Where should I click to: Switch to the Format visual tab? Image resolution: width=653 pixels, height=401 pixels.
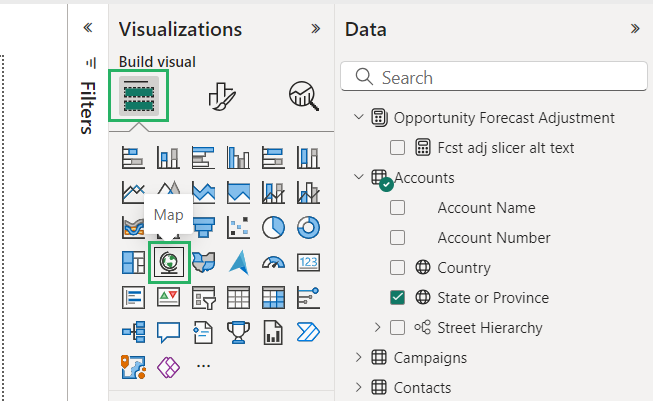click(x=221, y=95)
